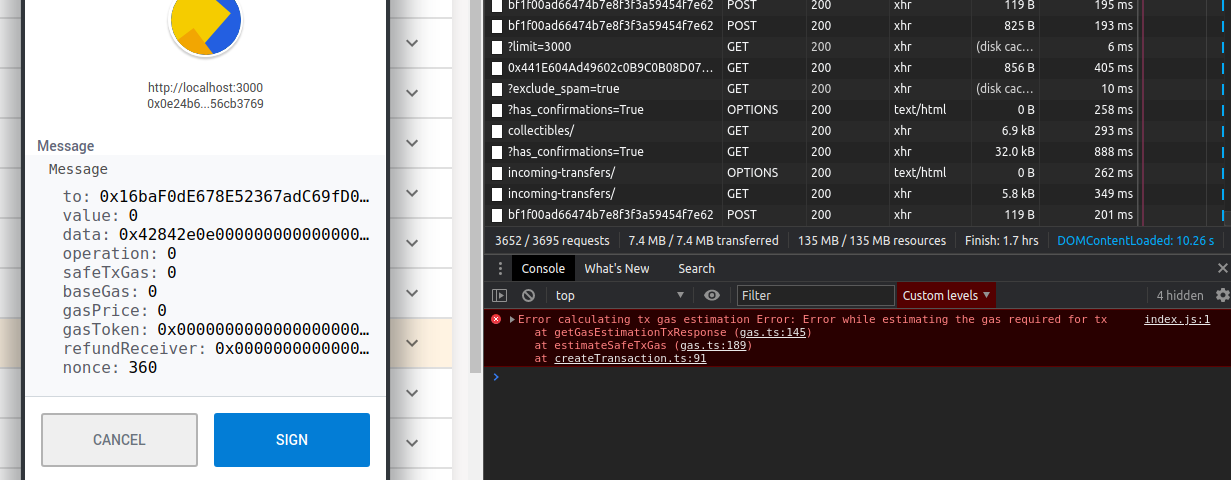Click the SIGN button
This screenshot has width=1231, height=480.
(x=292, y=439)
